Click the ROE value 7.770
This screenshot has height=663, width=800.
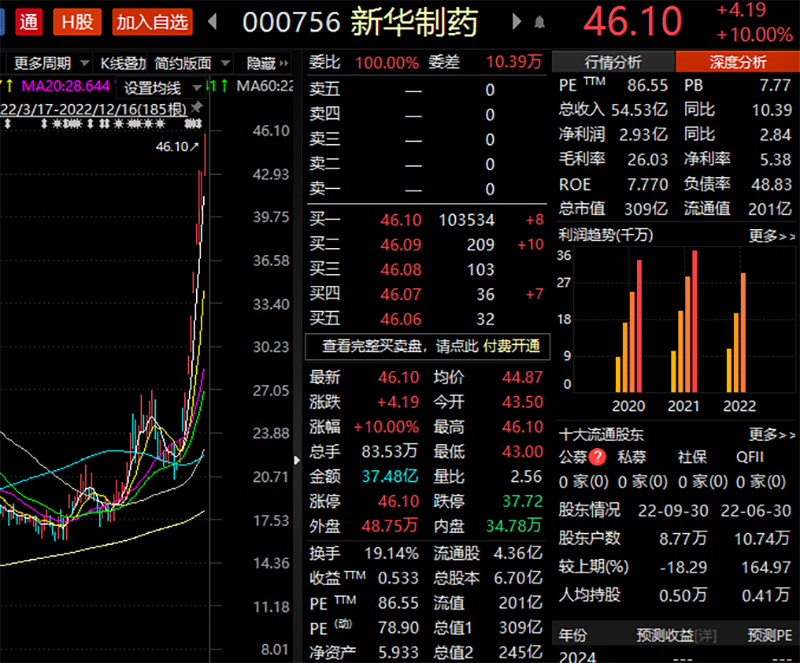(647, 184)
